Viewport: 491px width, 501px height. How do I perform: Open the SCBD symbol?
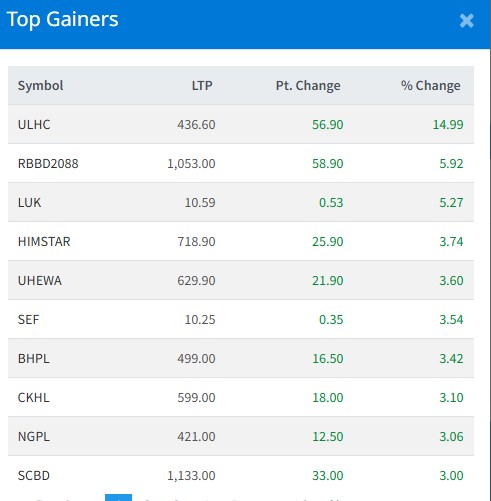tap(34, 476)
